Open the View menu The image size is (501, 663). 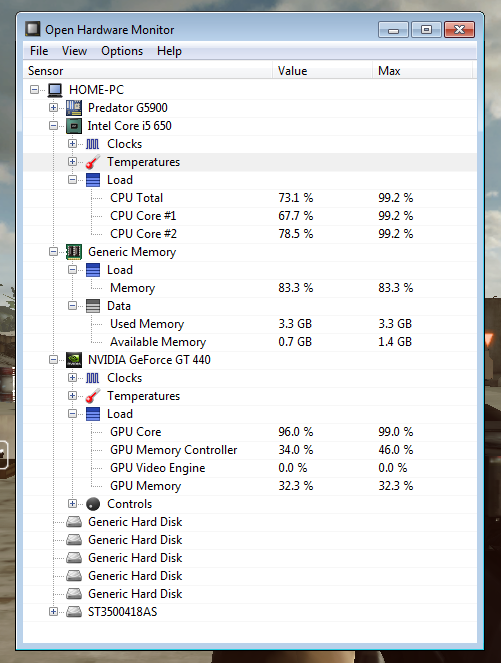coord(74,51)
